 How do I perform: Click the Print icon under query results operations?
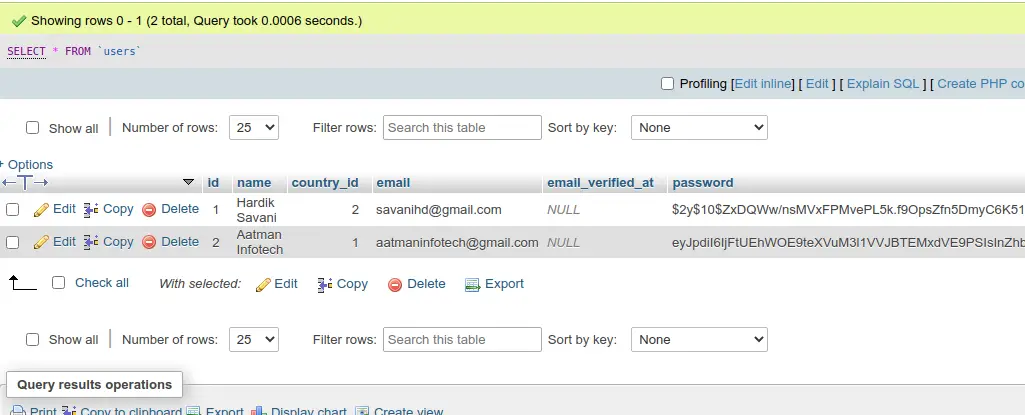(x=19, y=412)
